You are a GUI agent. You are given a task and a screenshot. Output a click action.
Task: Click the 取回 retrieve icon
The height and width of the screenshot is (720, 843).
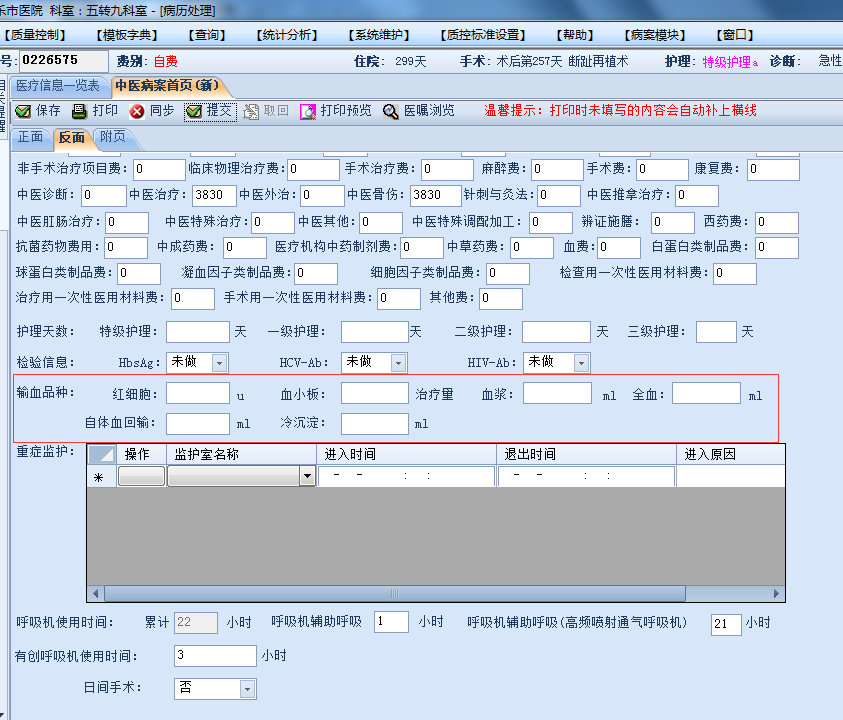[251, 111]
